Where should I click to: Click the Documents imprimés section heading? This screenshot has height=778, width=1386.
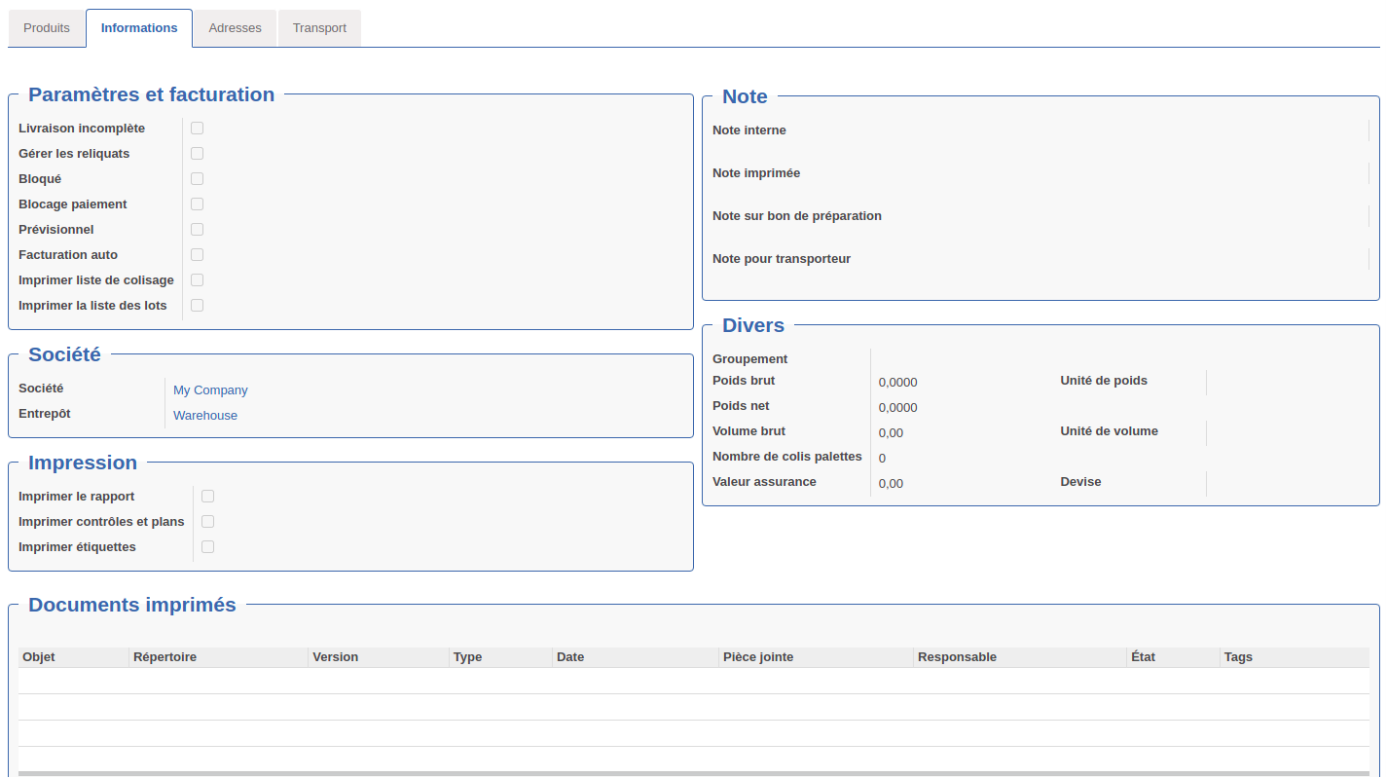click(x=132, y=605)
